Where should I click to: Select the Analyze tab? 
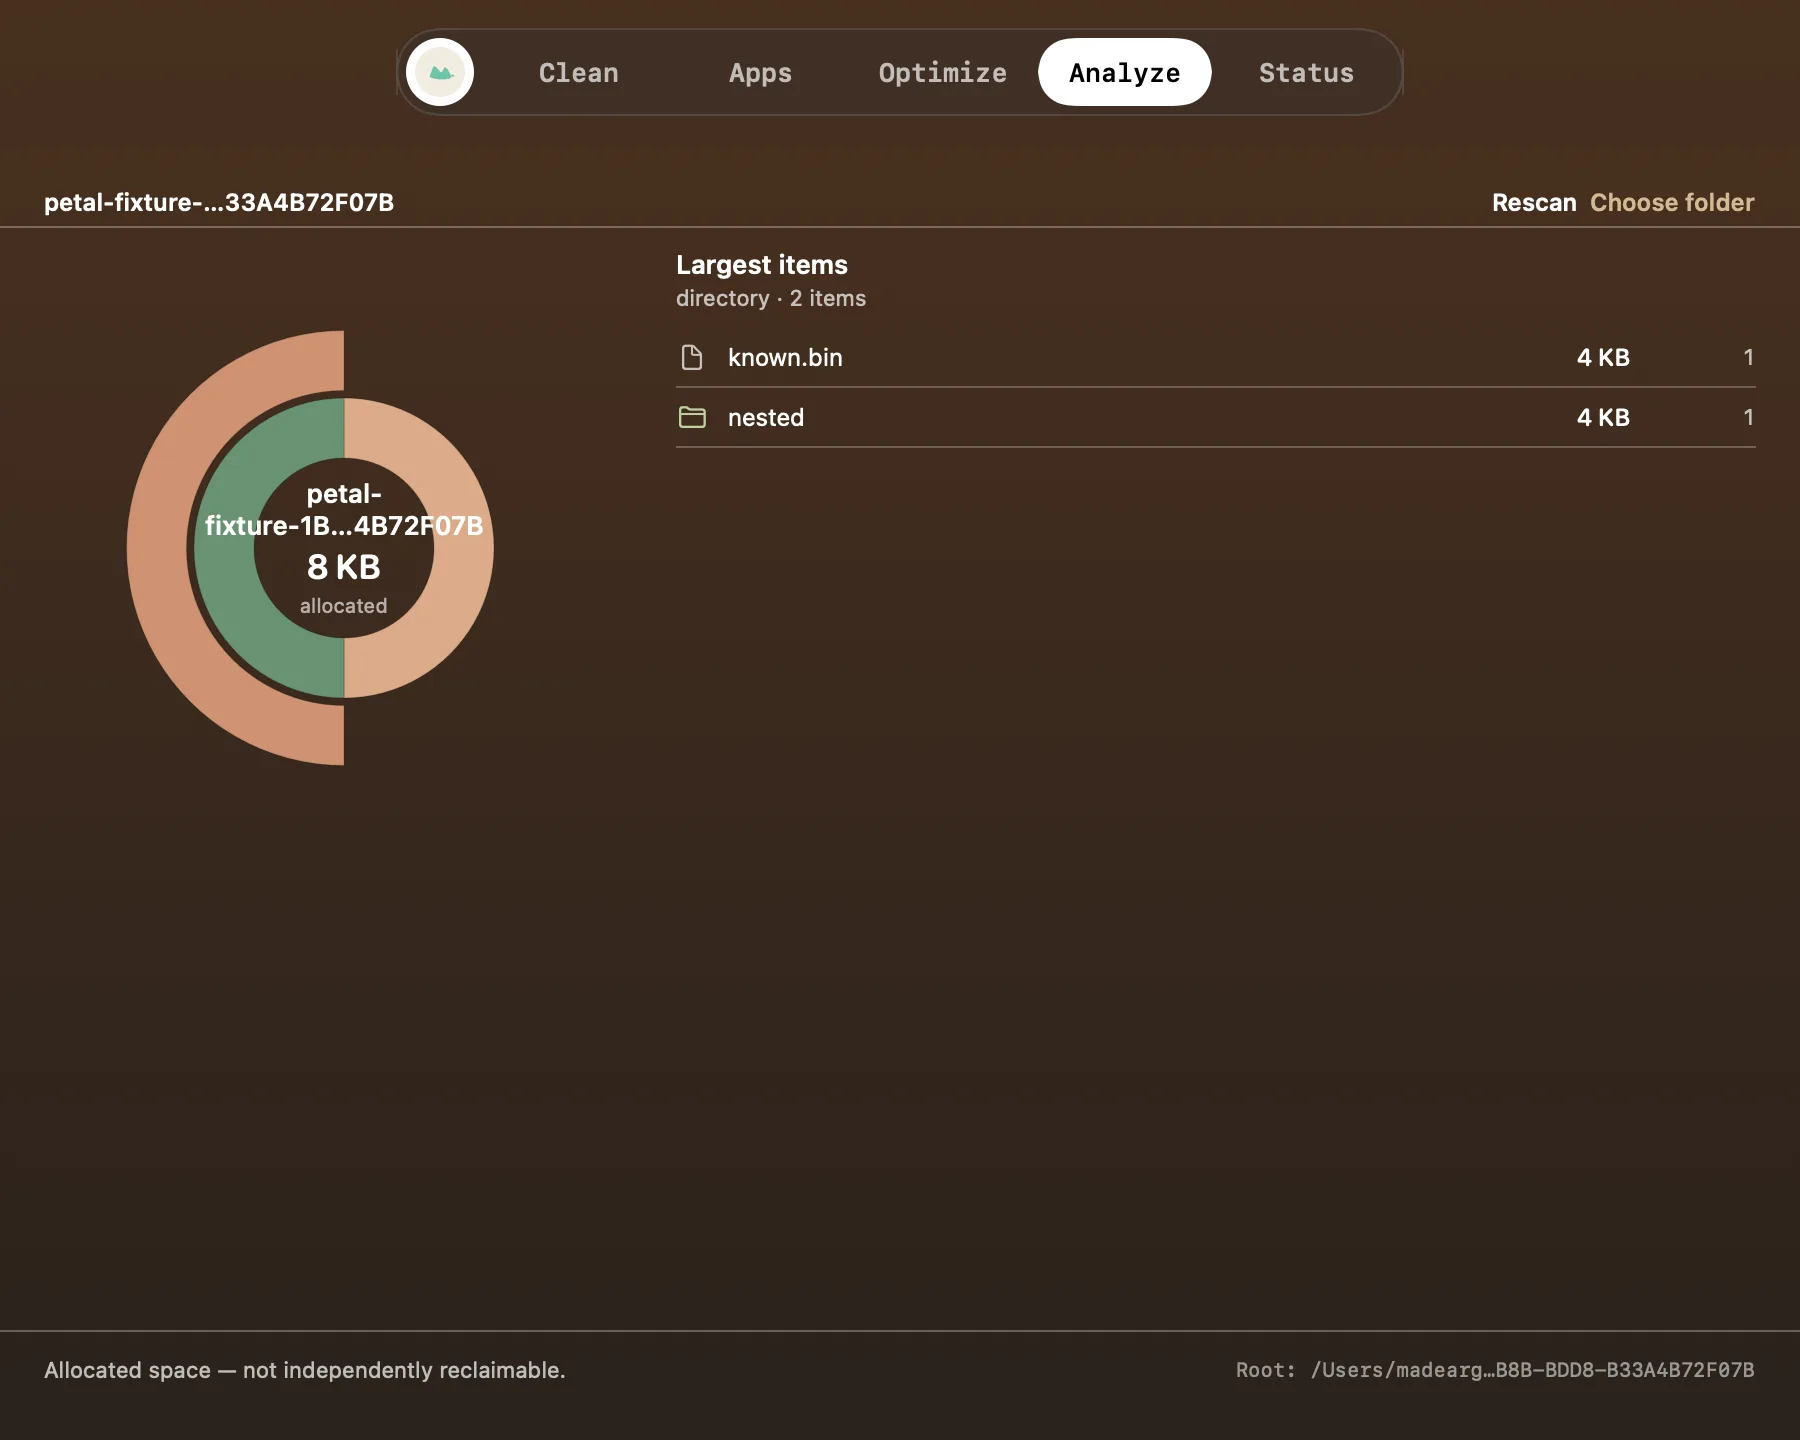1124,72
